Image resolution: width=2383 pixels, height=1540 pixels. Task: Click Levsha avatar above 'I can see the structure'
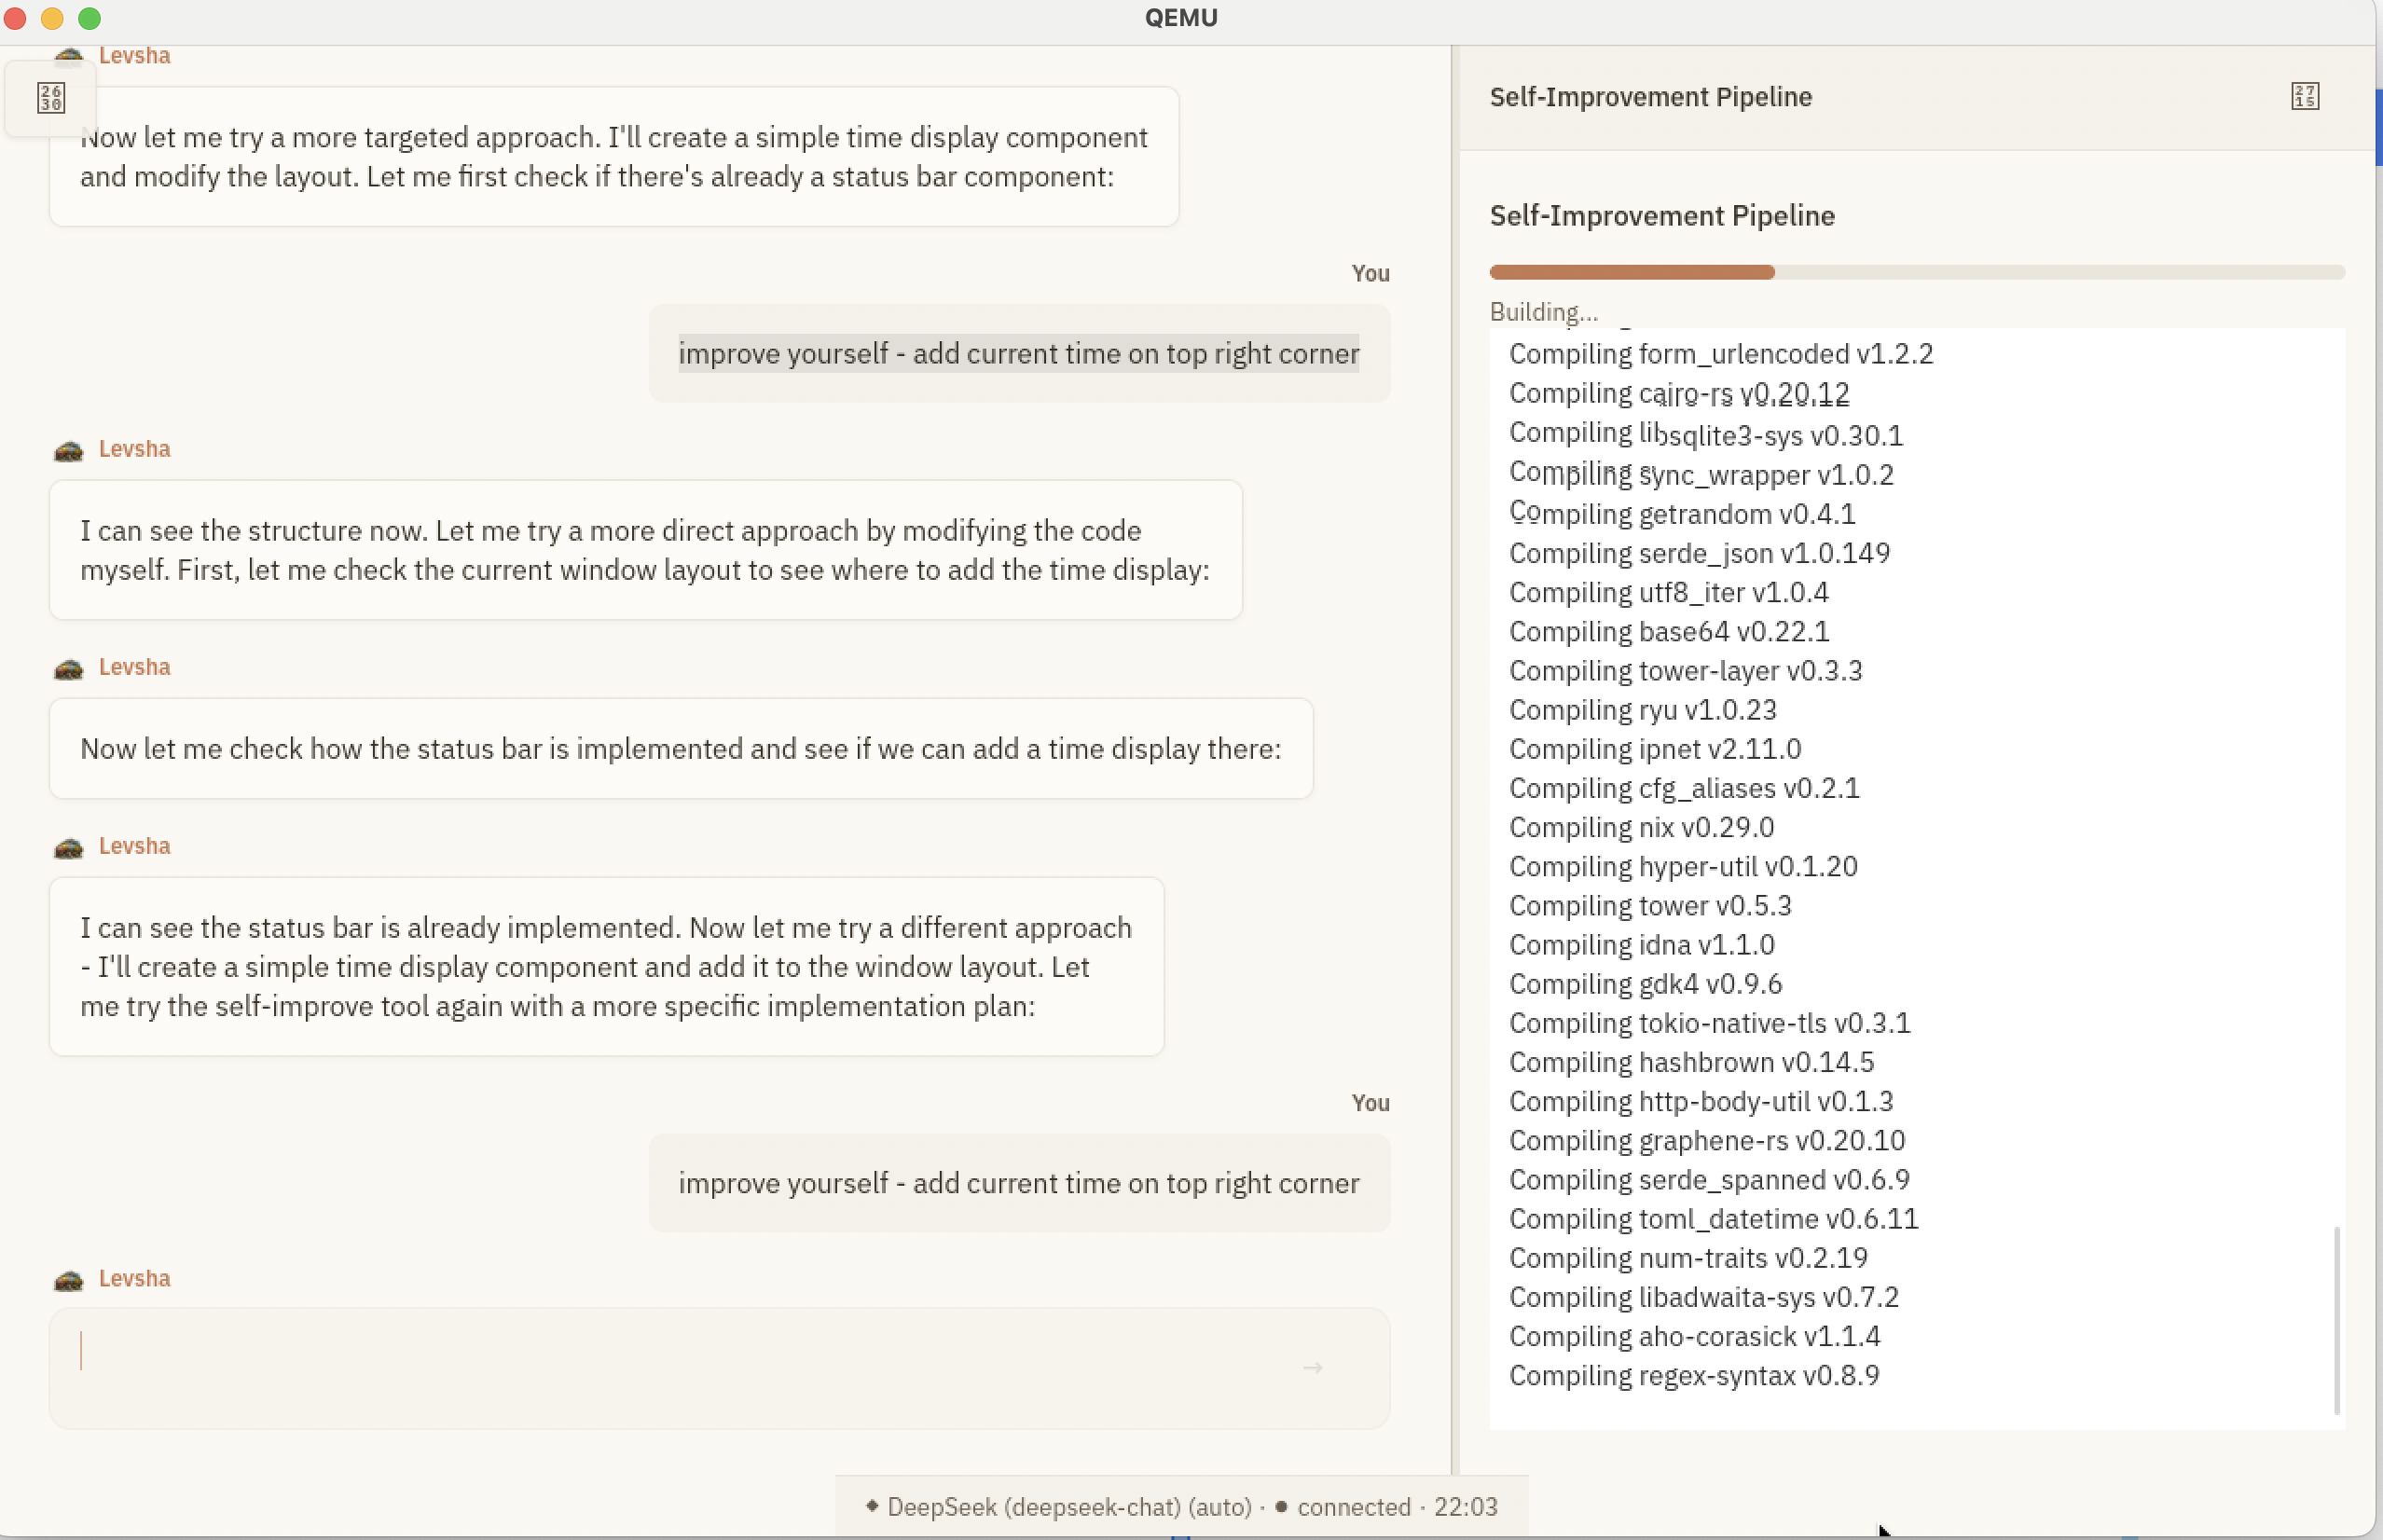pyautogui.click(x=68, y=450)
